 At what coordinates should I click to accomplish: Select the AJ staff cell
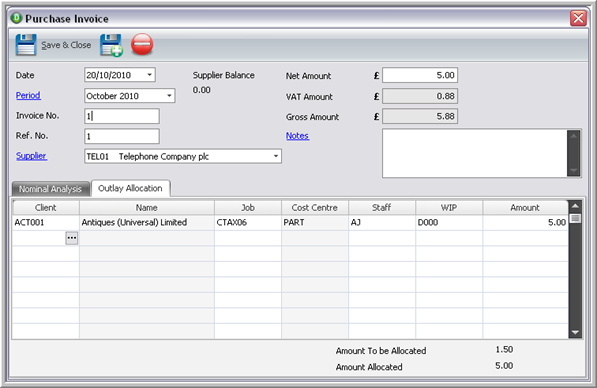click(382, 222)
